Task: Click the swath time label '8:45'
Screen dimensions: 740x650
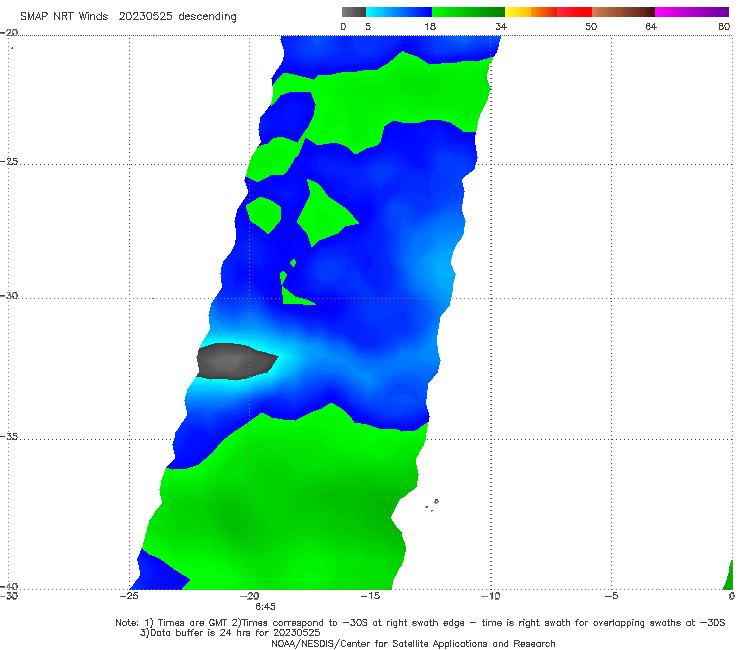Action: 265,607
